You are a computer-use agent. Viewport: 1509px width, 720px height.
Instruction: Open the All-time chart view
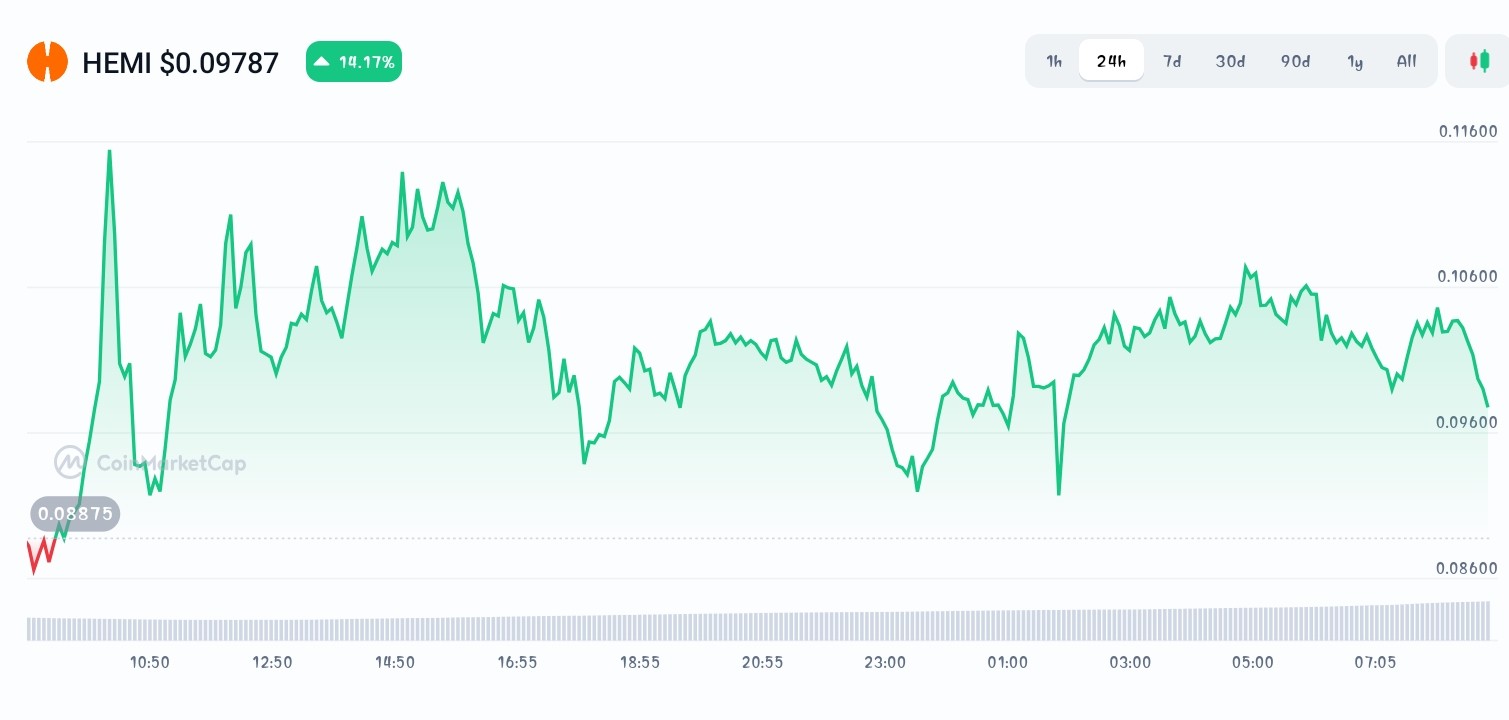click(x=1406, y=61)
